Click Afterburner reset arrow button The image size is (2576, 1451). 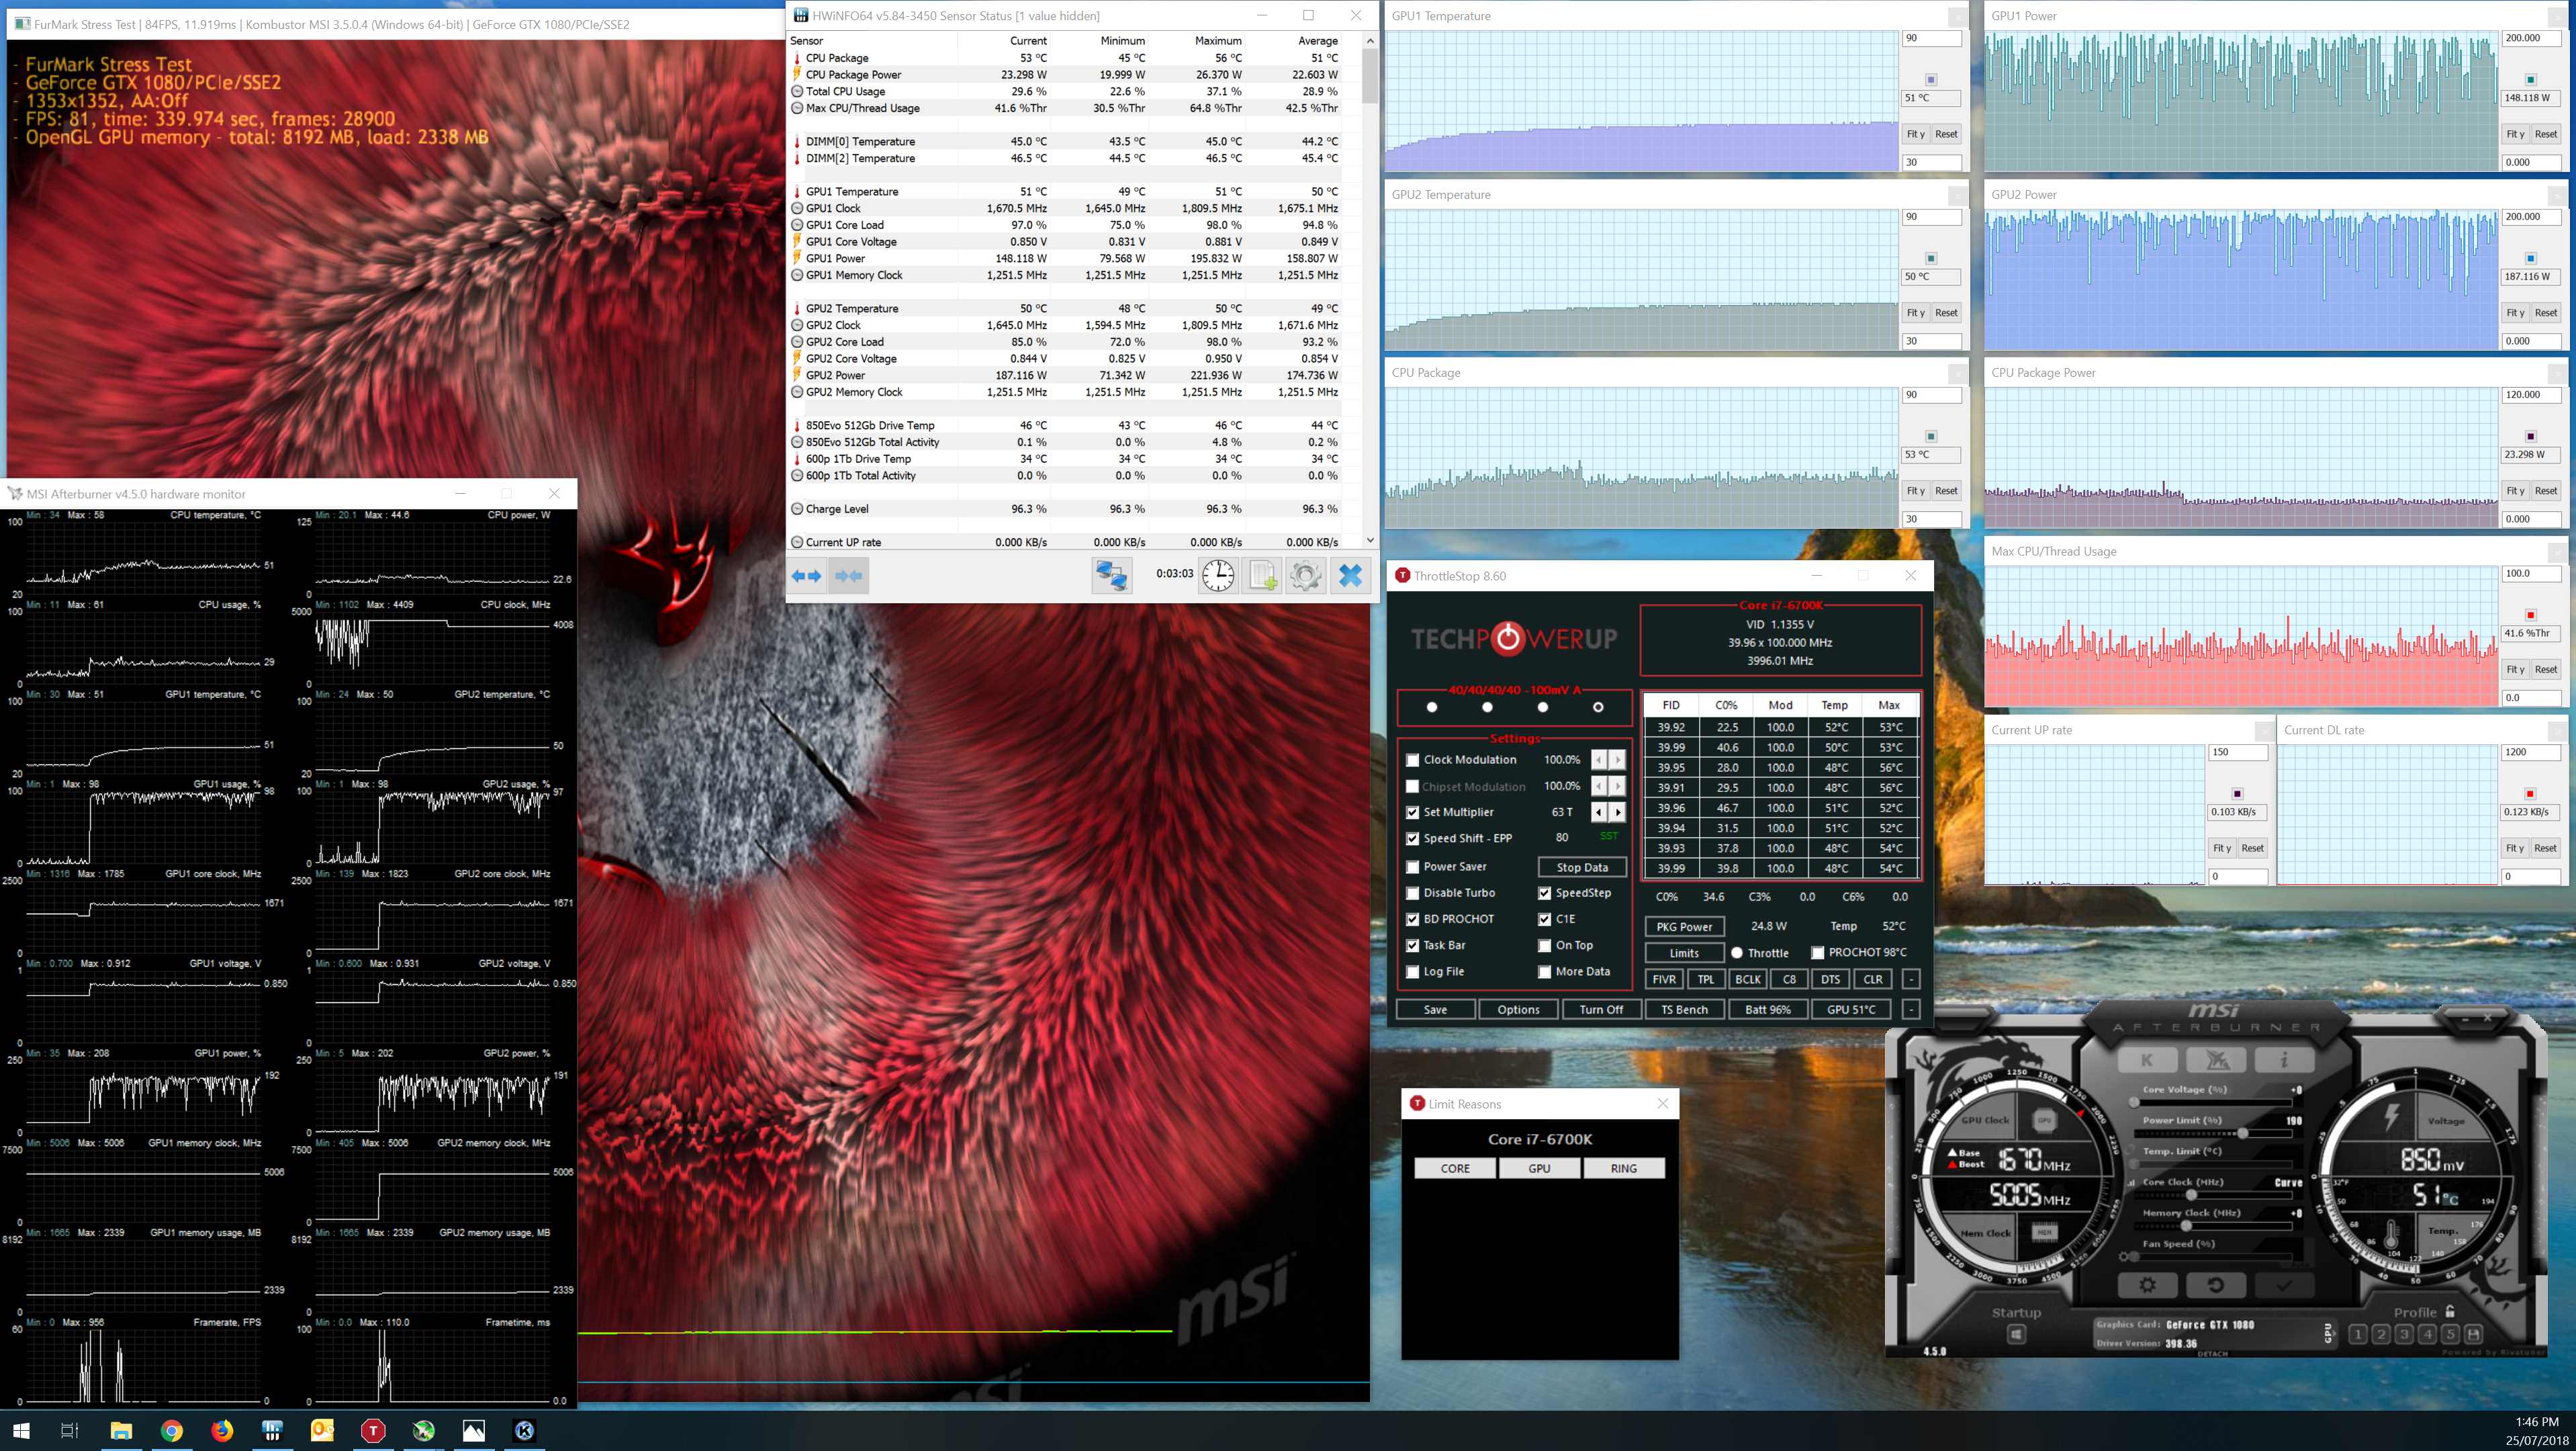point(2215,1285)
